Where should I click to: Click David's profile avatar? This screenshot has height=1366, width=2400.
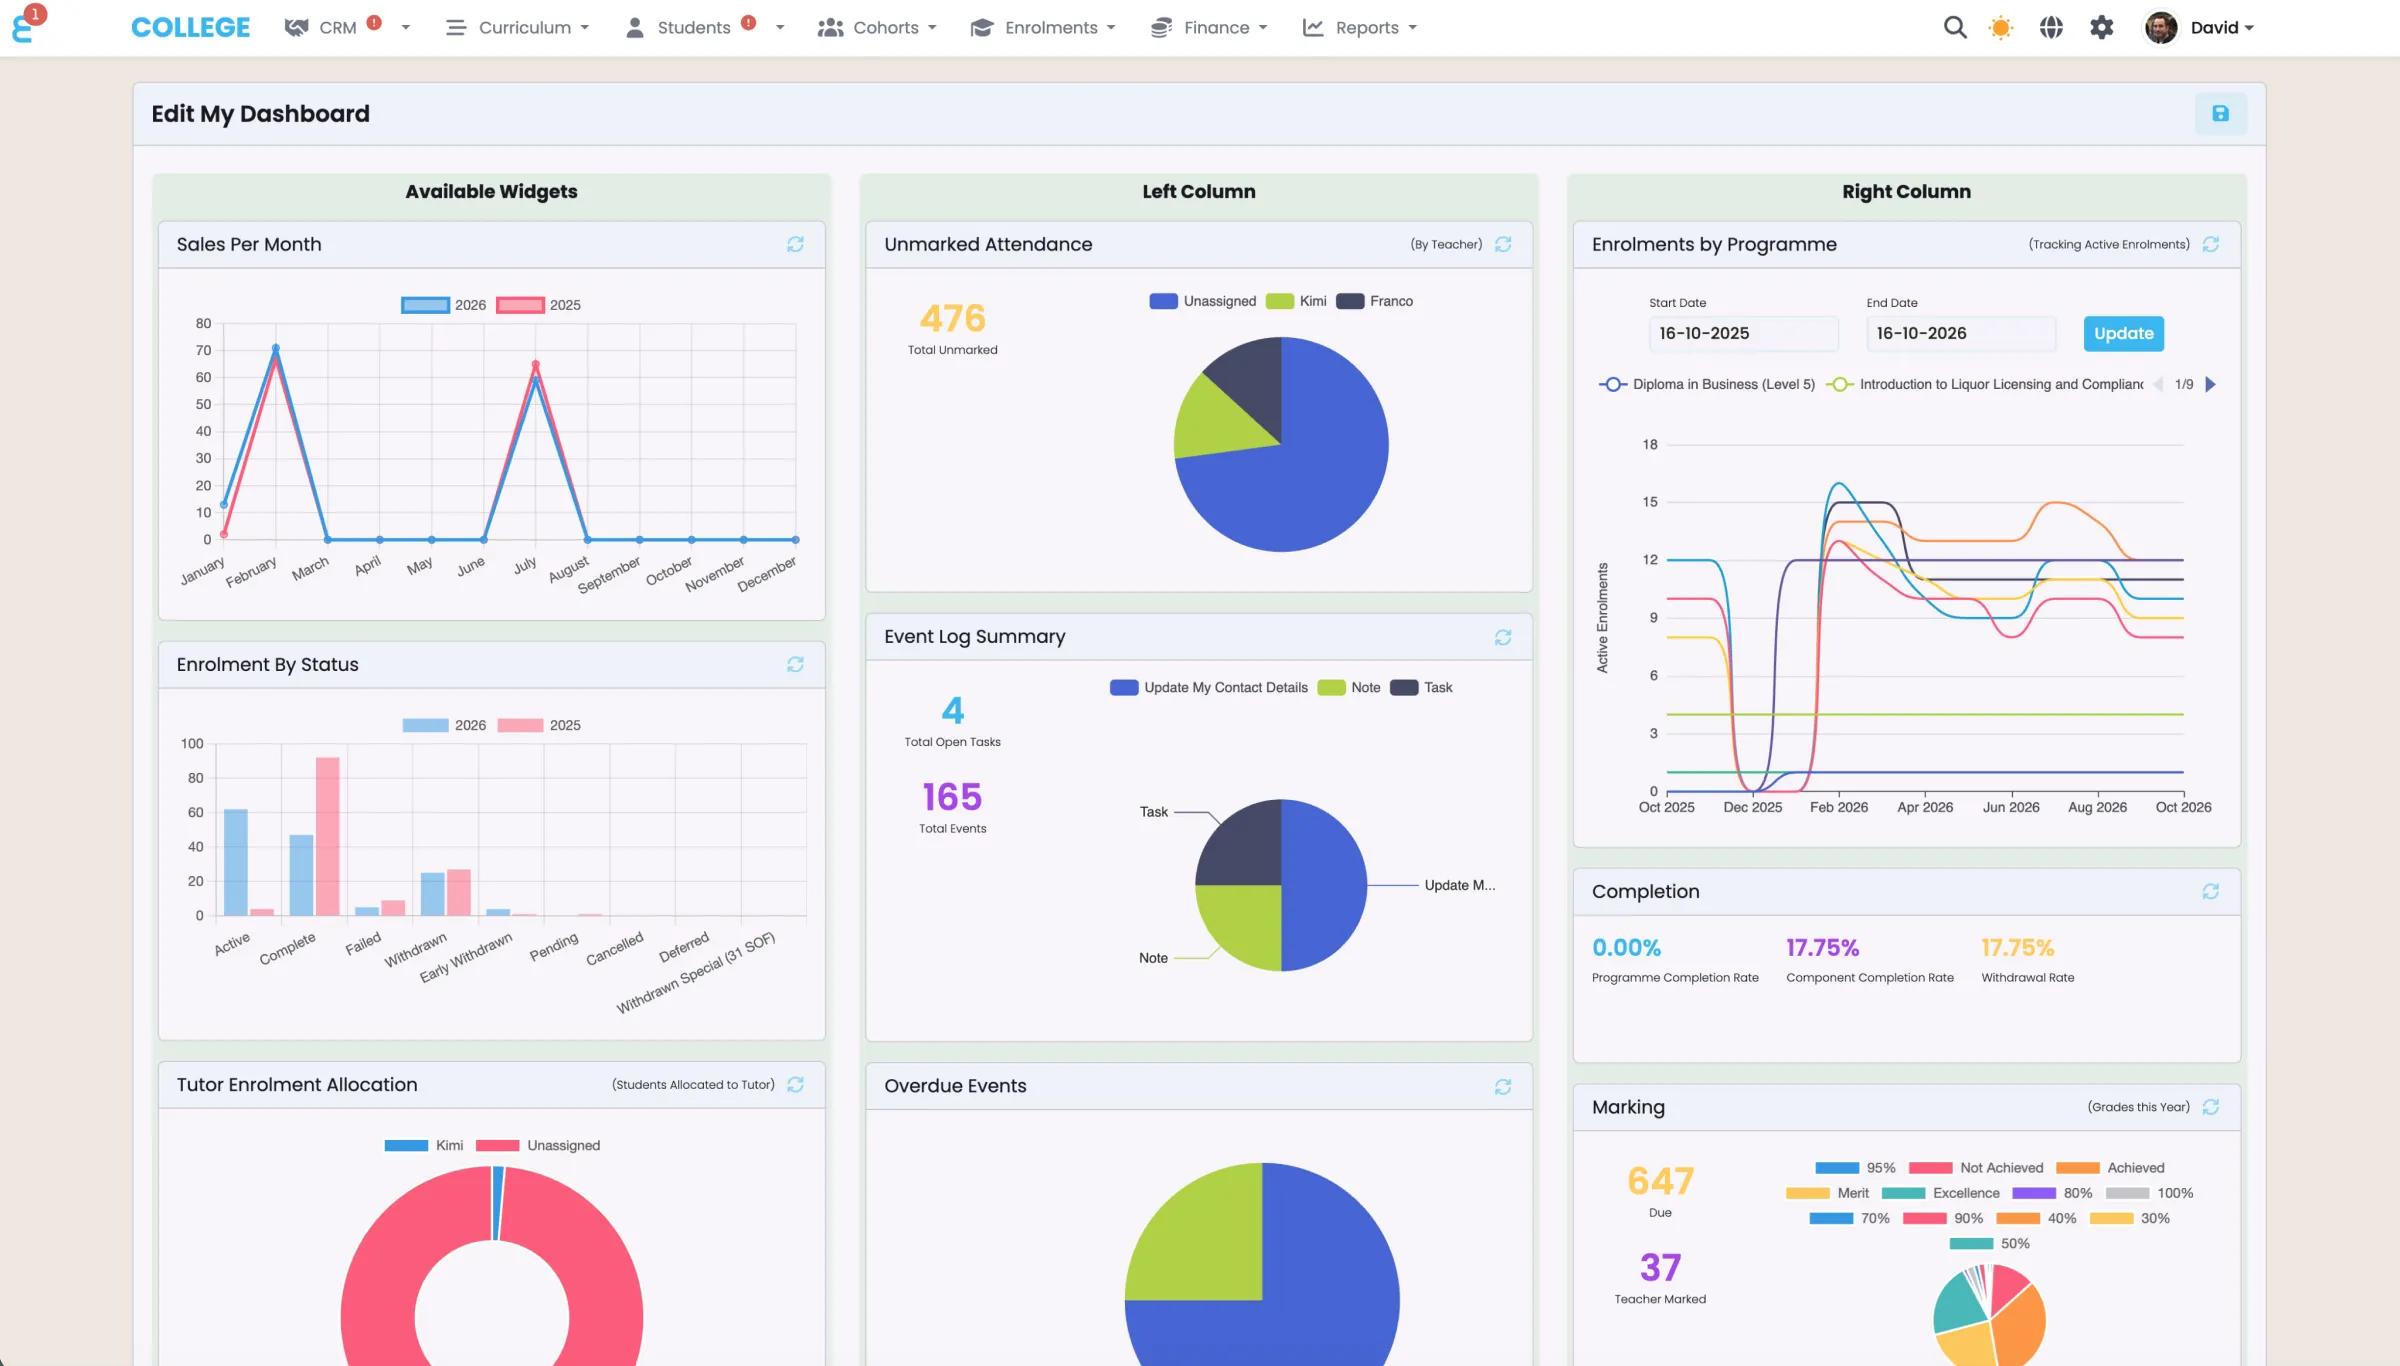pos(2161,27)
